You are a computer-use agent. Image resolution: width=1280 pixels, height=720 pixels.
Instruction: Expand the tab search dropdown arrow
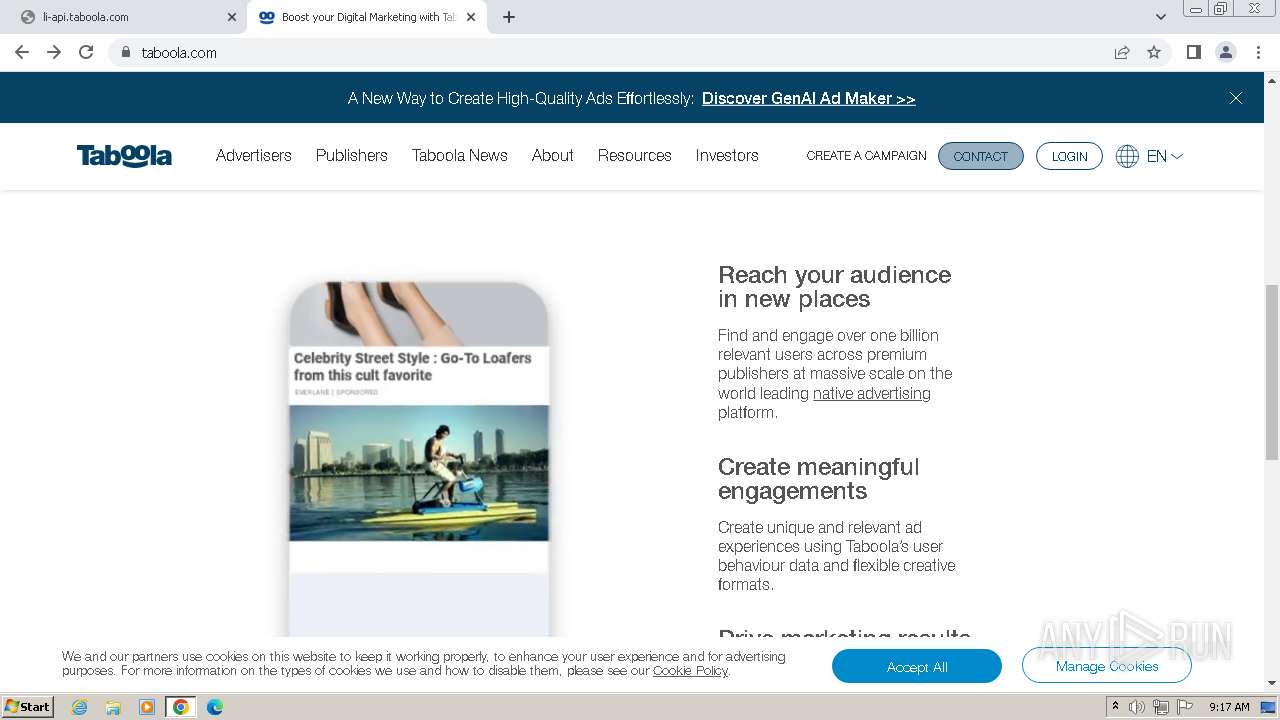coord(1160,17)
